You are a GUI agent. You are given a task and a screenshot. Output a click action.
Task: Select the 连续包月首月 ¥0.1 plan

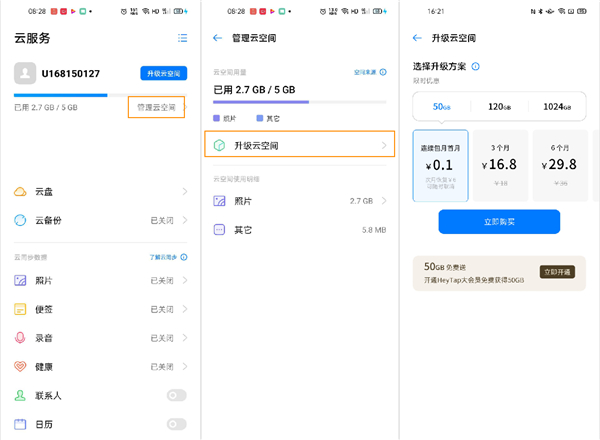[440, 166]
